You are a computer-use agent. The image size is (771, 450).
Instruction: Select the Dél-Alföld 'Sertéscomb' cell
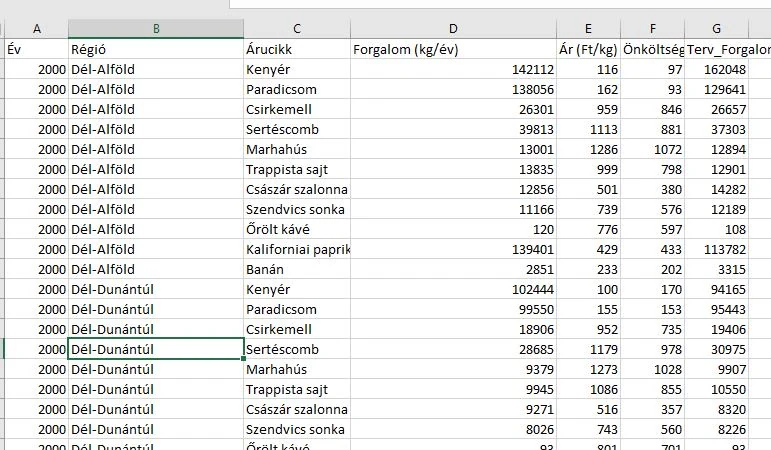tap(297, 129)
